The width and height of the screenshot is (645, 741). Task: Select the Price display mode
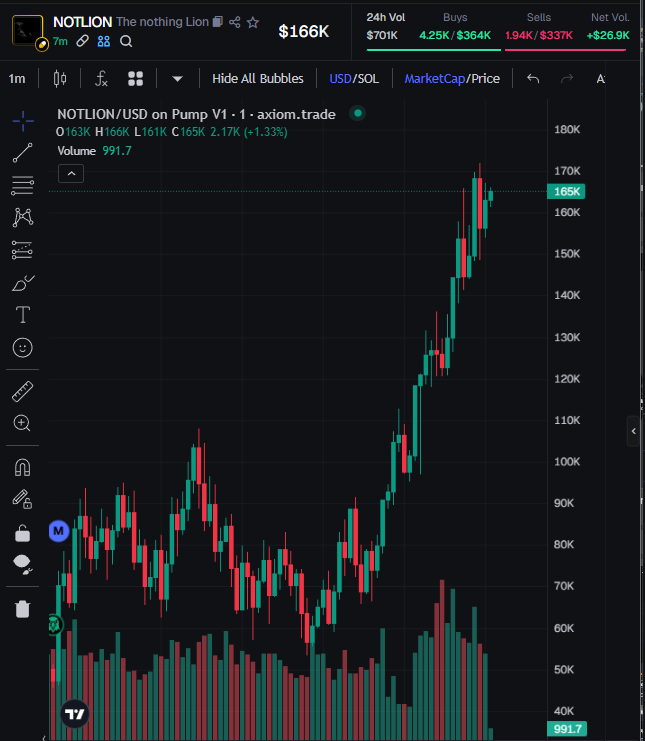click(485, 78)
